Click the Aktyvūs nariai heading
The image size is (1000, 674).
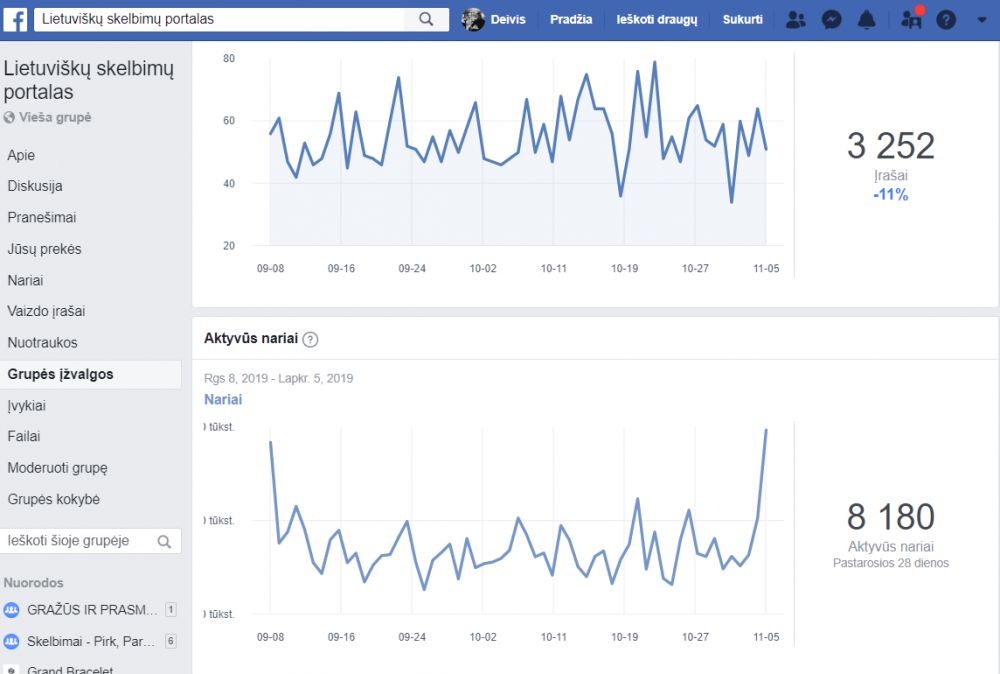[x=251, y=339]
